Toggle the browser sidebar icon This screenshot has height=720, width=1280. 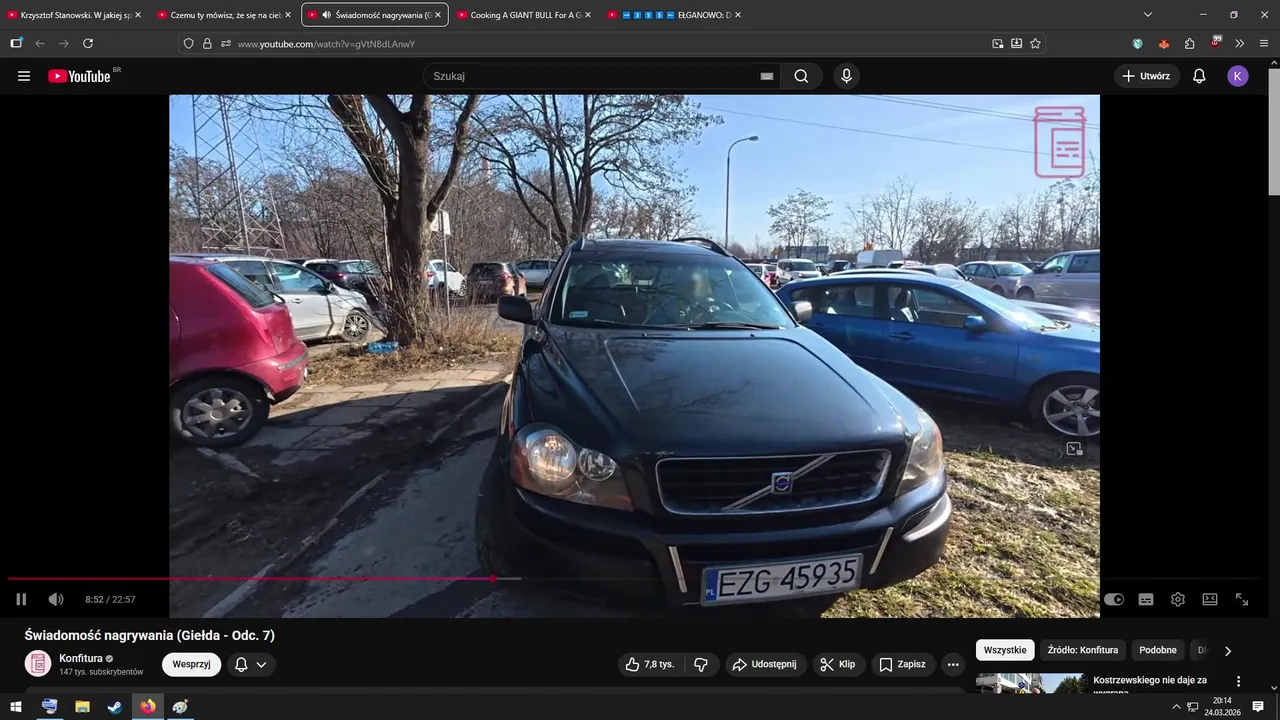point(16,43)
